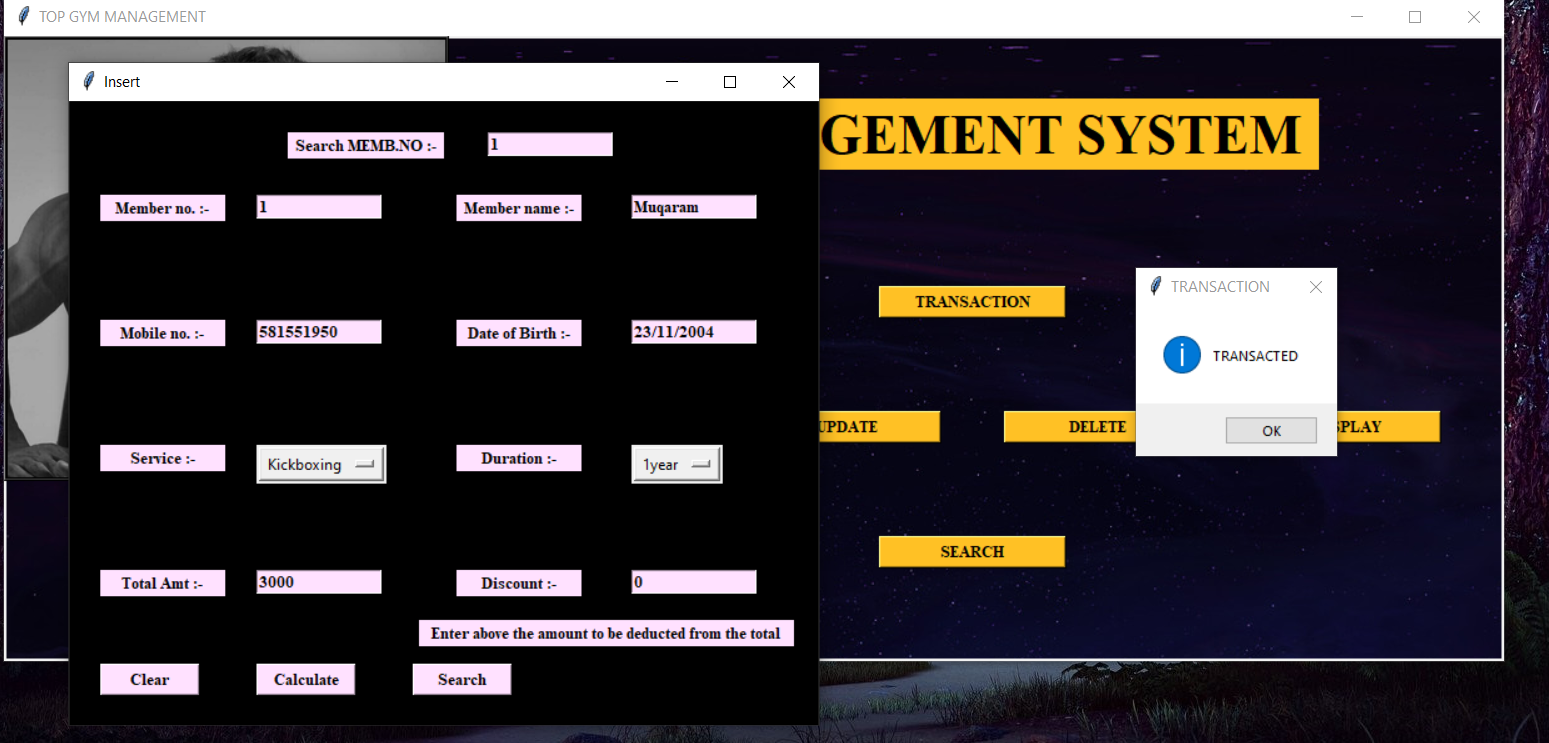The image size is (1549, 743).
Task: Open the TRANSACTION section from the main menu
Action: pyautogui.click(x=971, y=301)
